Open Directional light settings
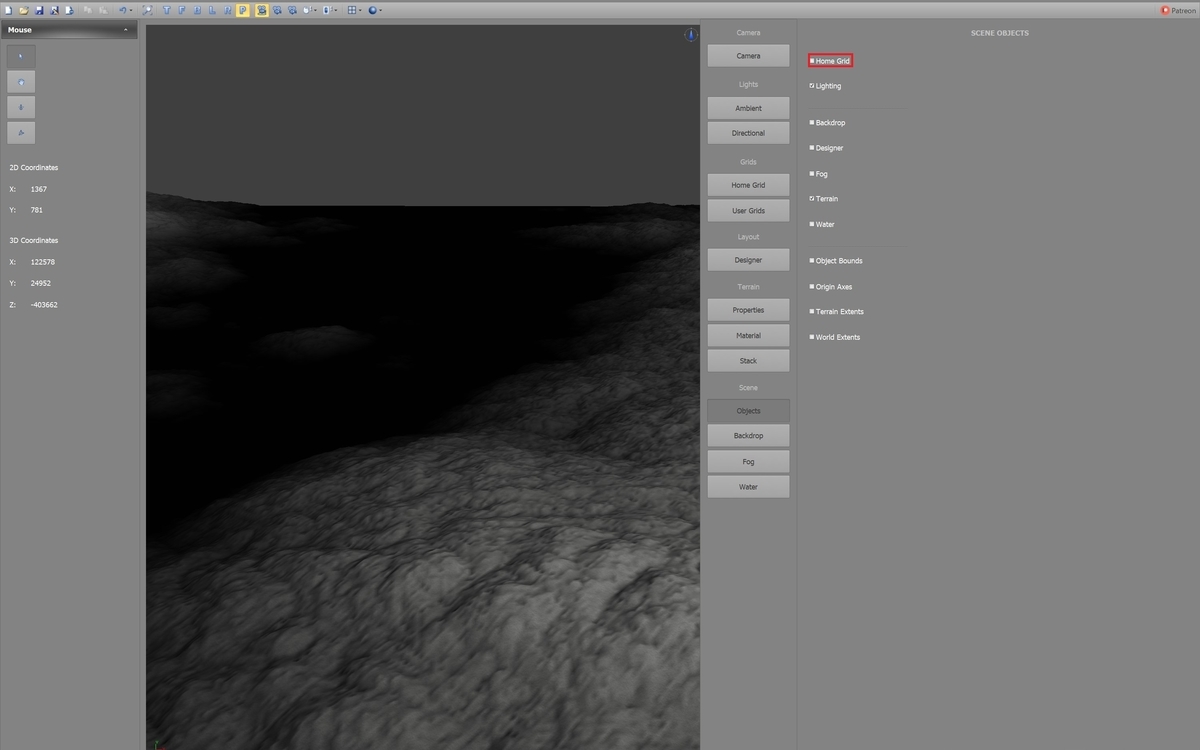 click(x=748, y=133)
